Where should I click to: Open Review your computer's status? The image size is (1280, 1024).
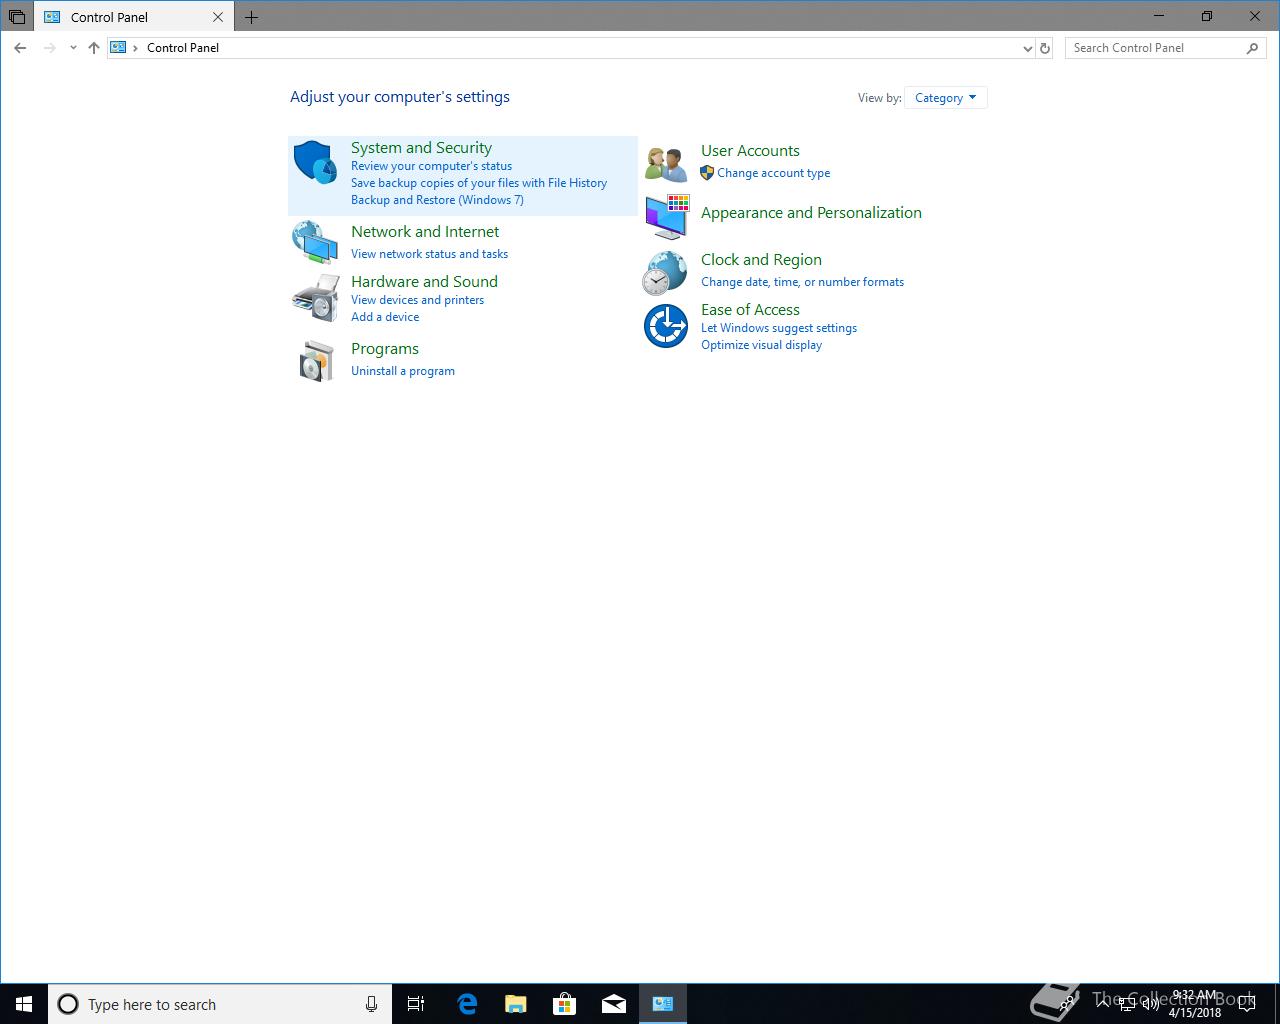pyautogui.click(x=431, y=166)
